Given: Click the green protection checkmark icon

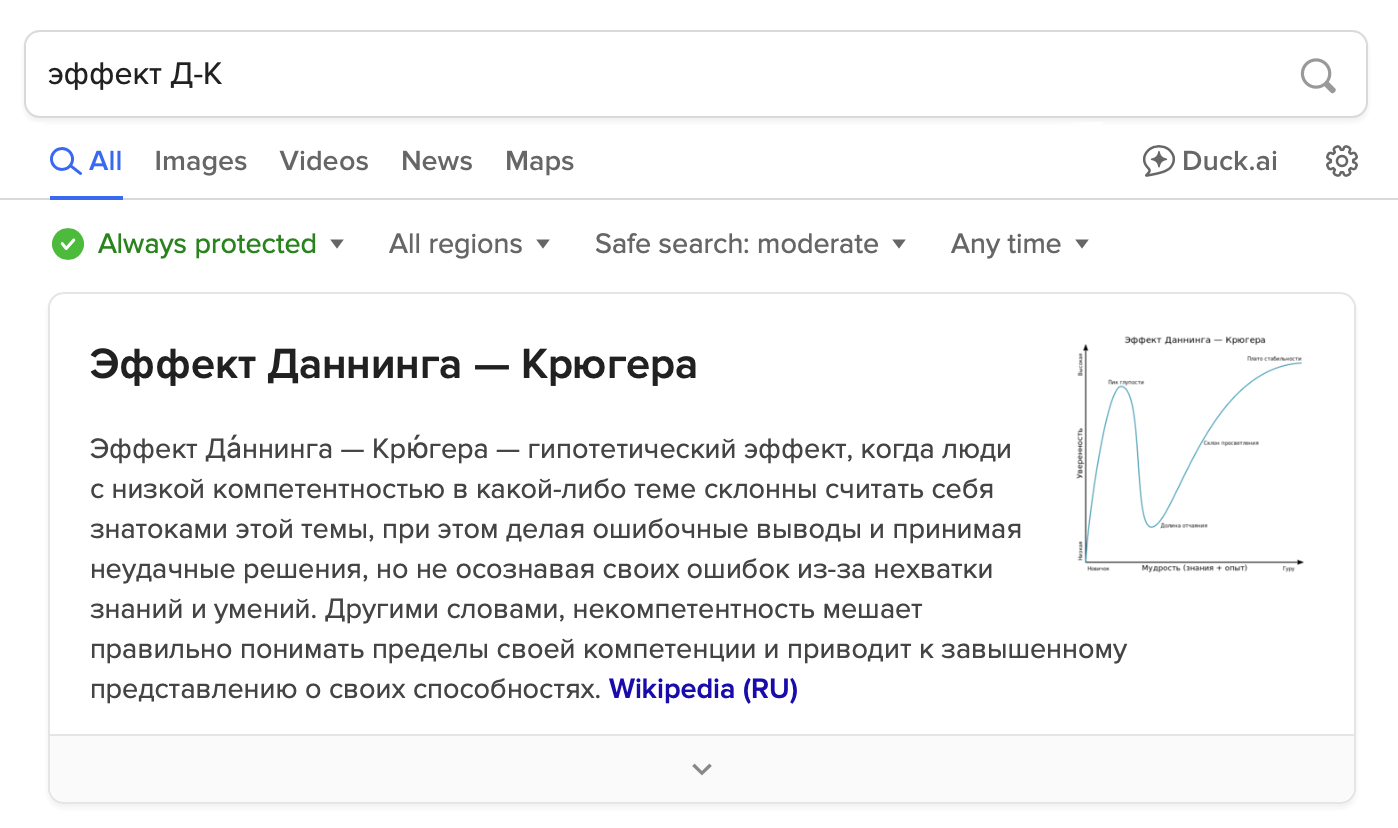Looking at the screenshot, I should tap(68, 244).
